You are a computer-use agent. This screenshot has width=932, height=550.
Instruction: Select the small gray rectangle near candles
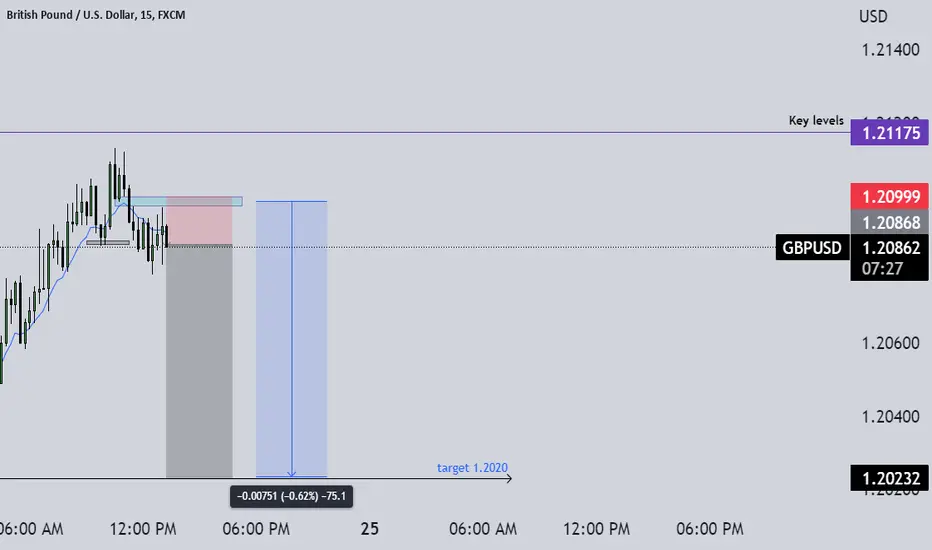coord(108,243)
